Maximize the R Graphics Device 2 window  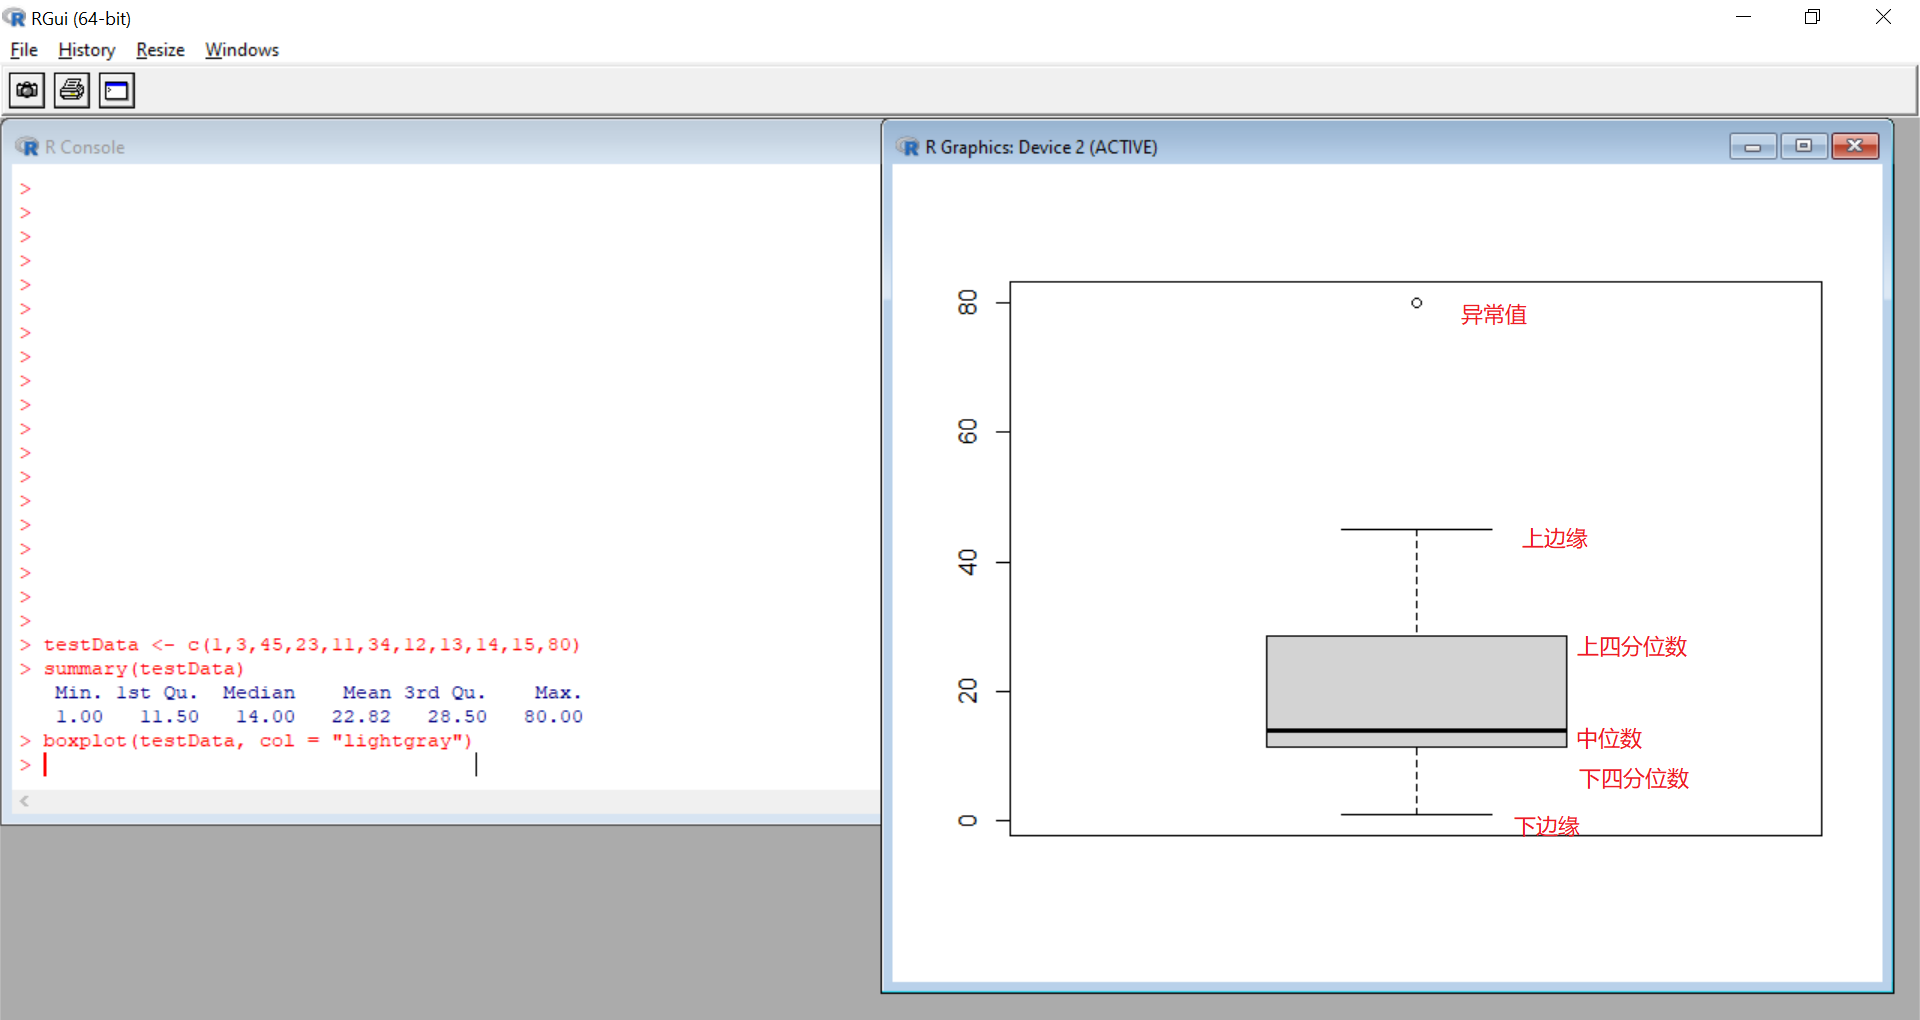(1804, 147)
